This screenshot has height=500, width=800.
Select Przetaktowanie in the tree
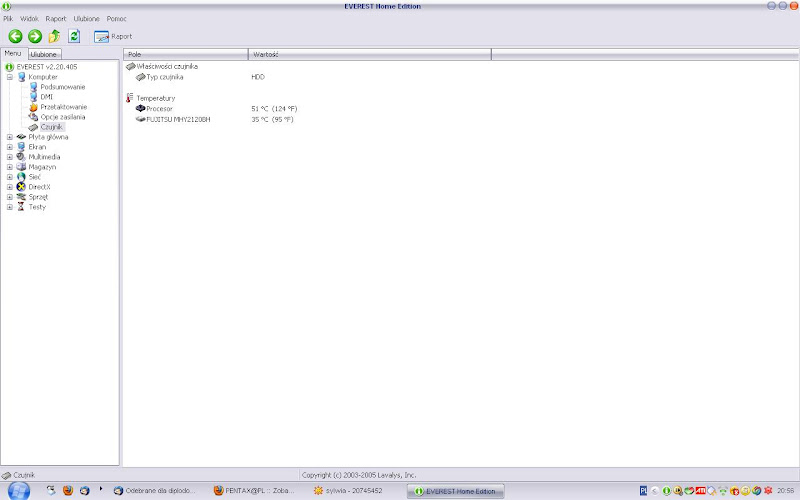point(64,107)
